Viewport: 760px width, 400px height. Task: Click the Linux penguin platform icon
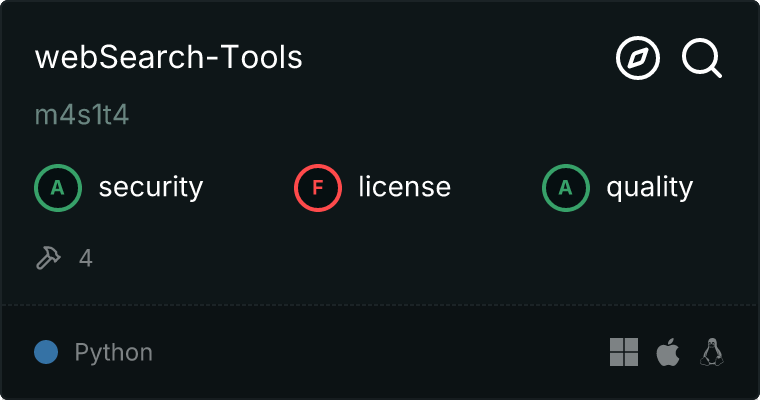coord(712,352)
